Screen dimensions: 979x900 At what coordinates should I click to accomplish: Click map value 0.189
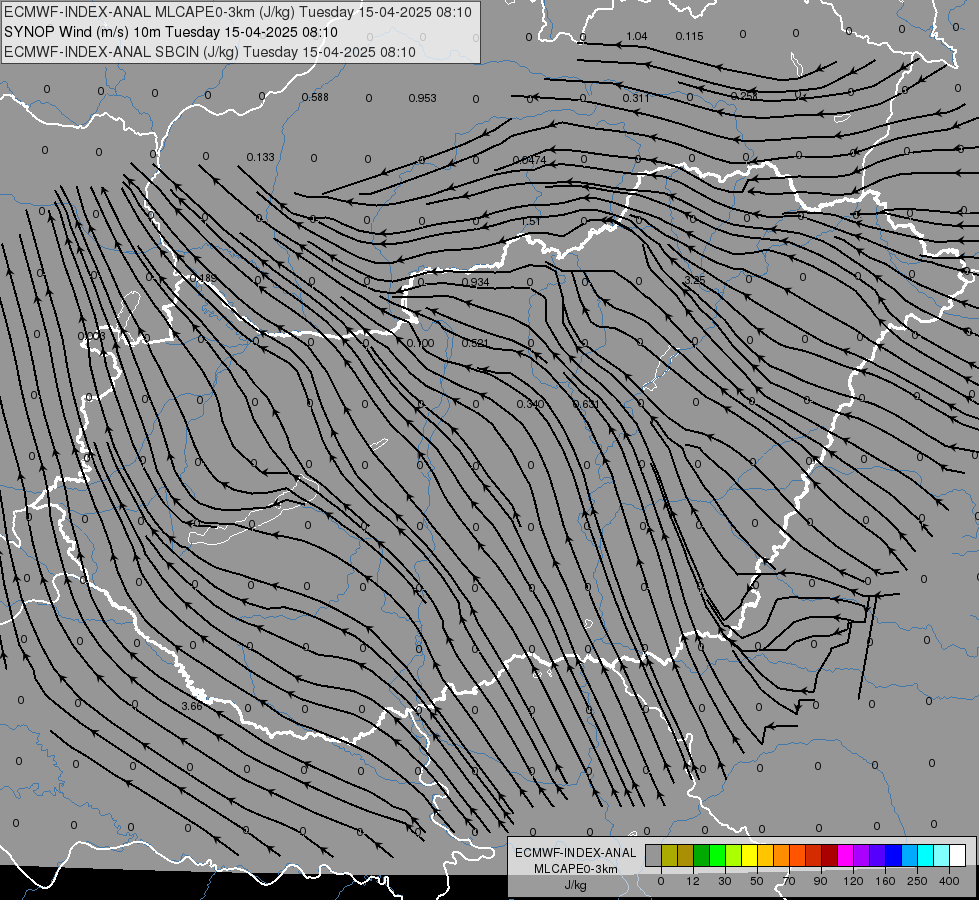[203, 278]
